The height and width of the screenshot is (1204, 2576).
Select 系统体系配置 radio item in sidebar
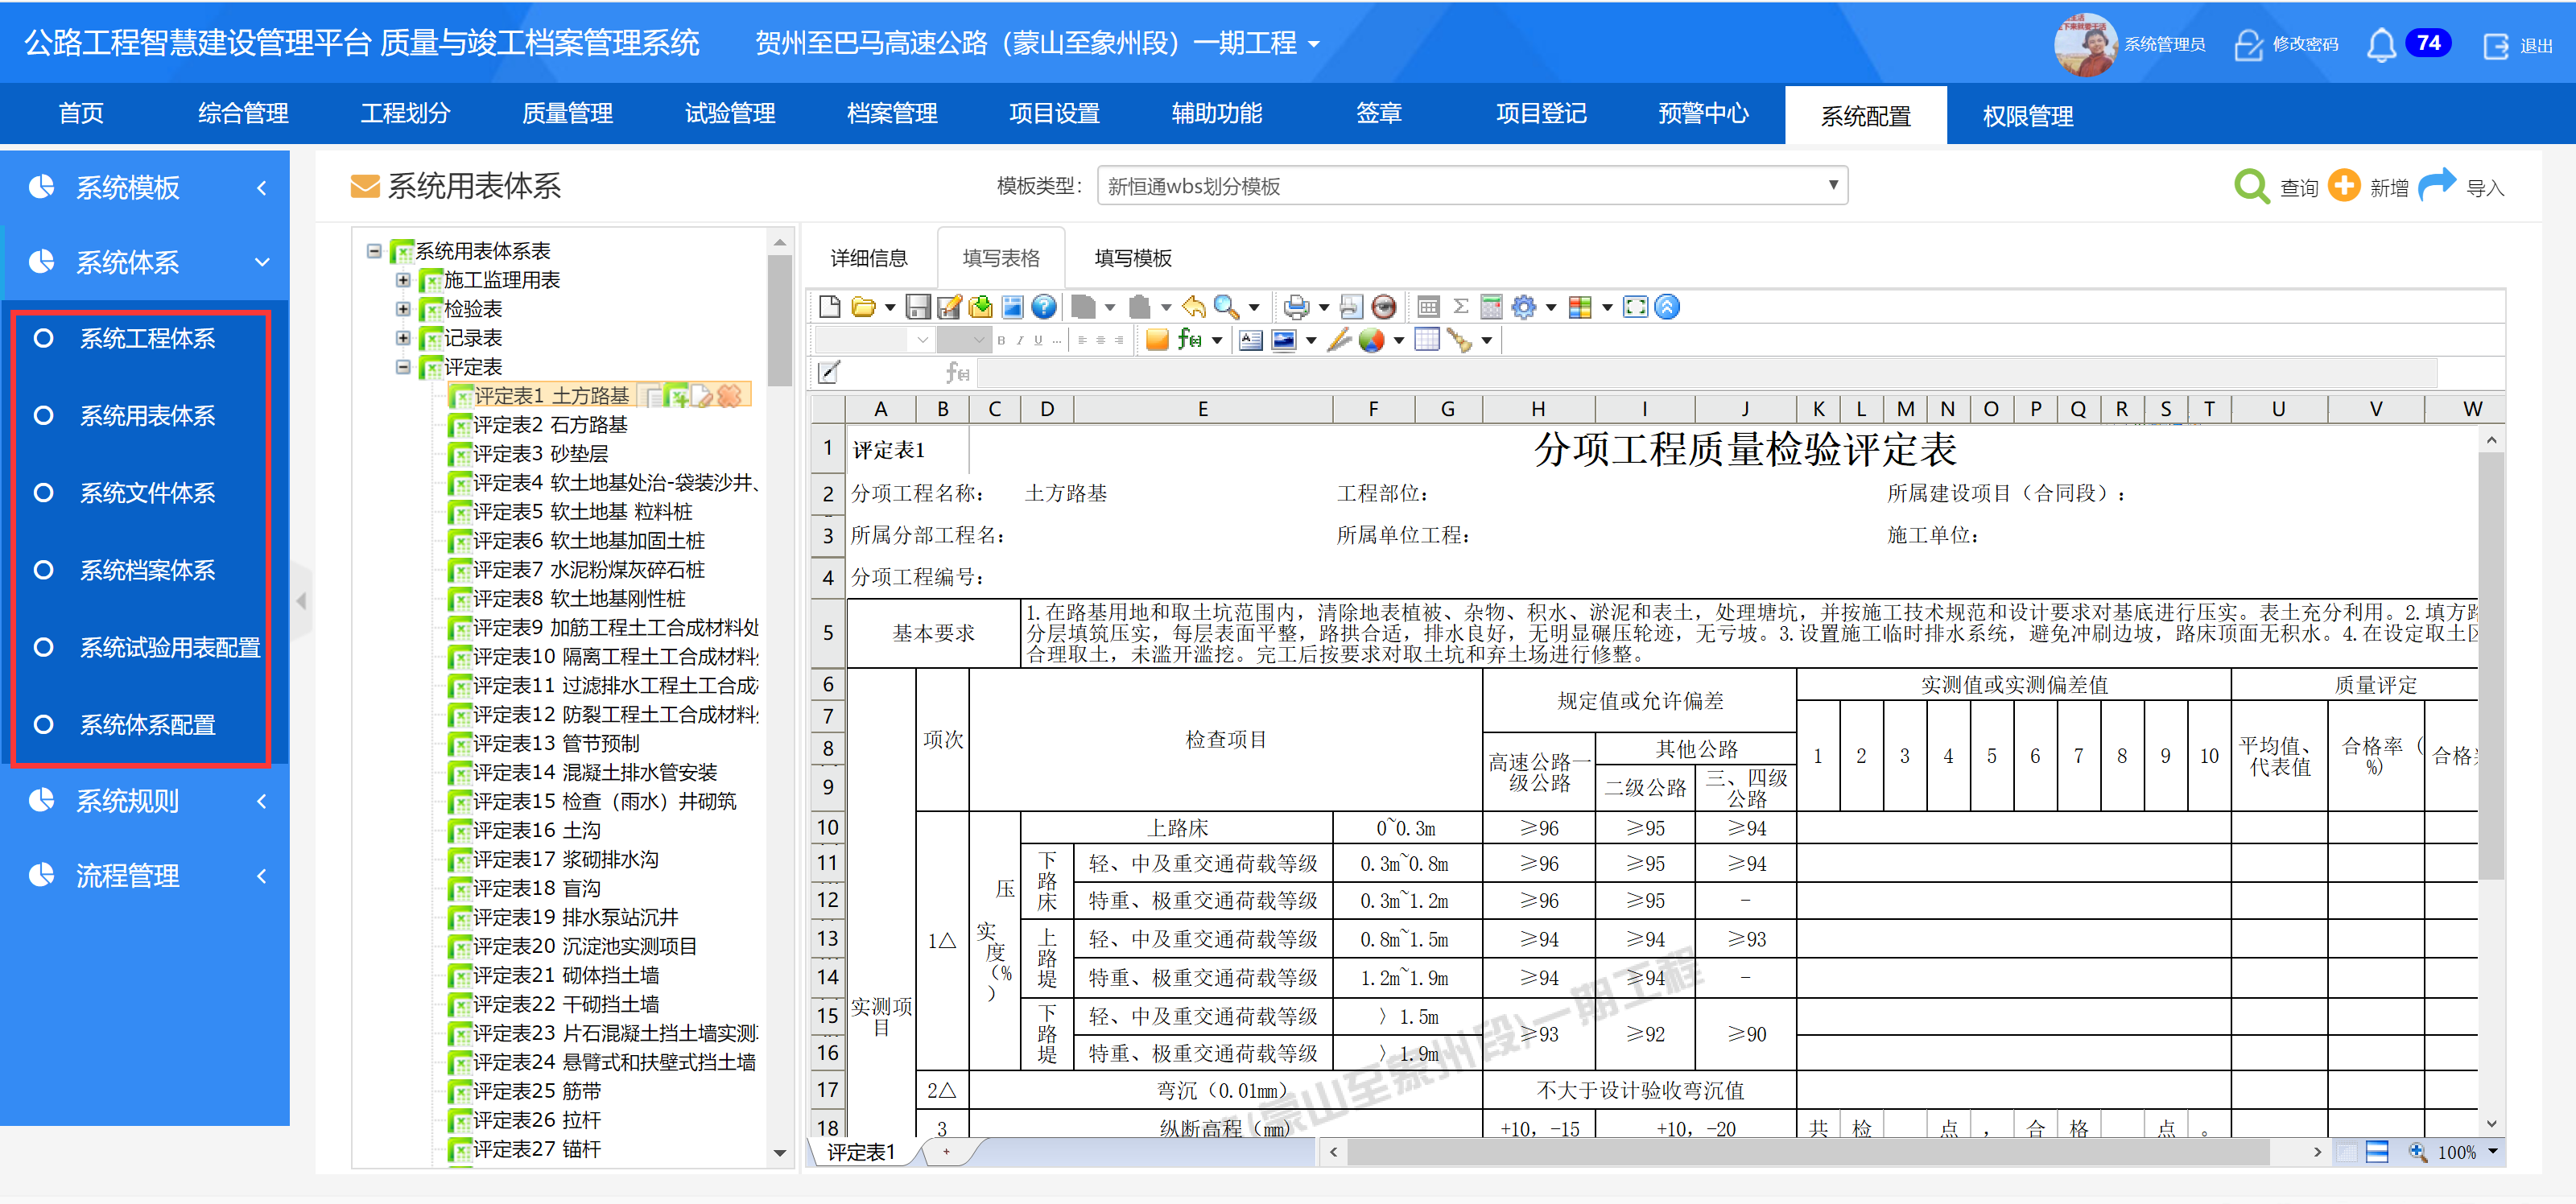(147, 725)
